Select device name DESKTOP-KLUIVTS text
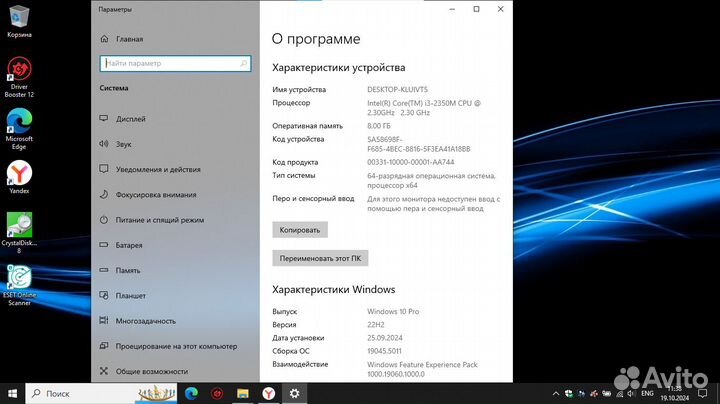The image size is (720, 404). click(397, 90)
